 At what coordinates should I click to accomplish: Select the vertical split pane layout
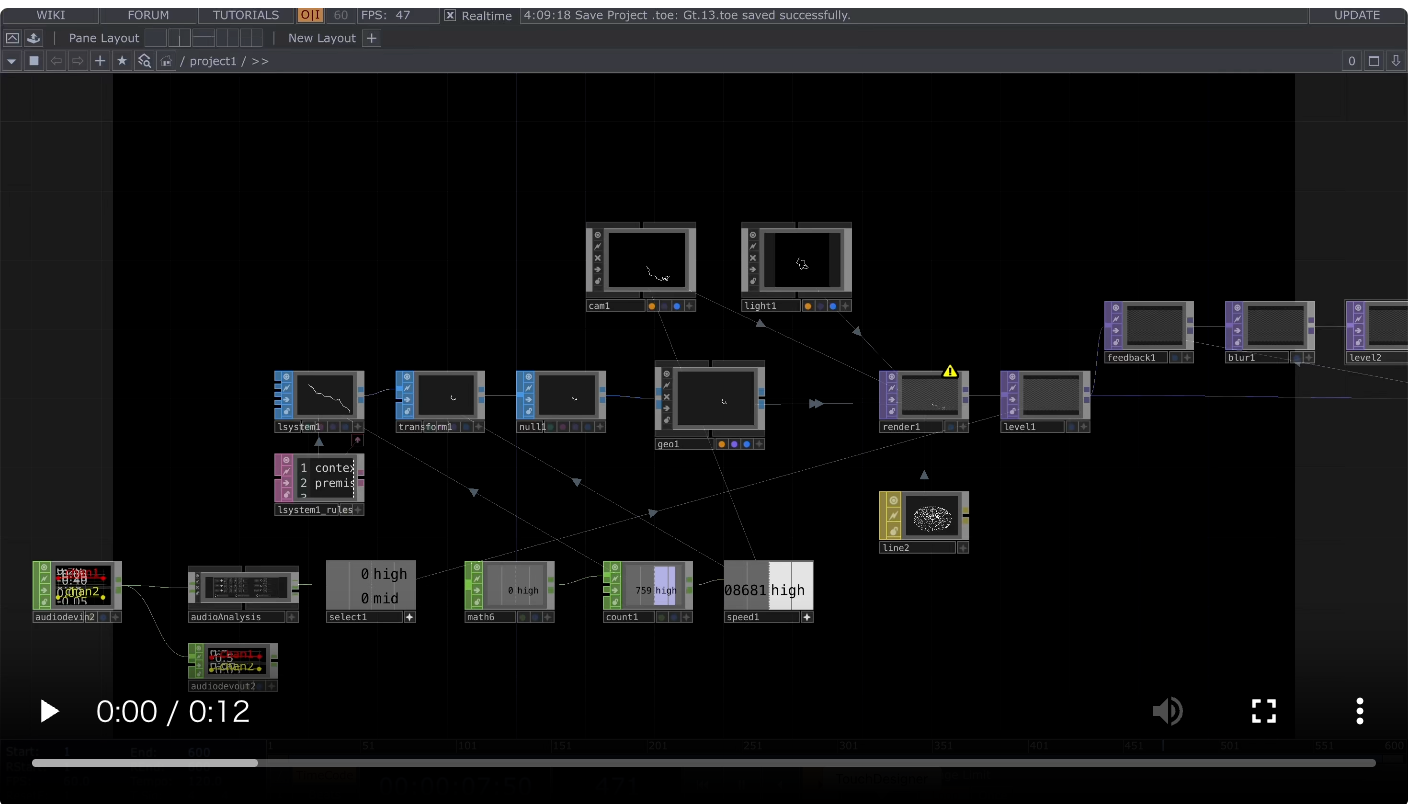pos(179,38)
